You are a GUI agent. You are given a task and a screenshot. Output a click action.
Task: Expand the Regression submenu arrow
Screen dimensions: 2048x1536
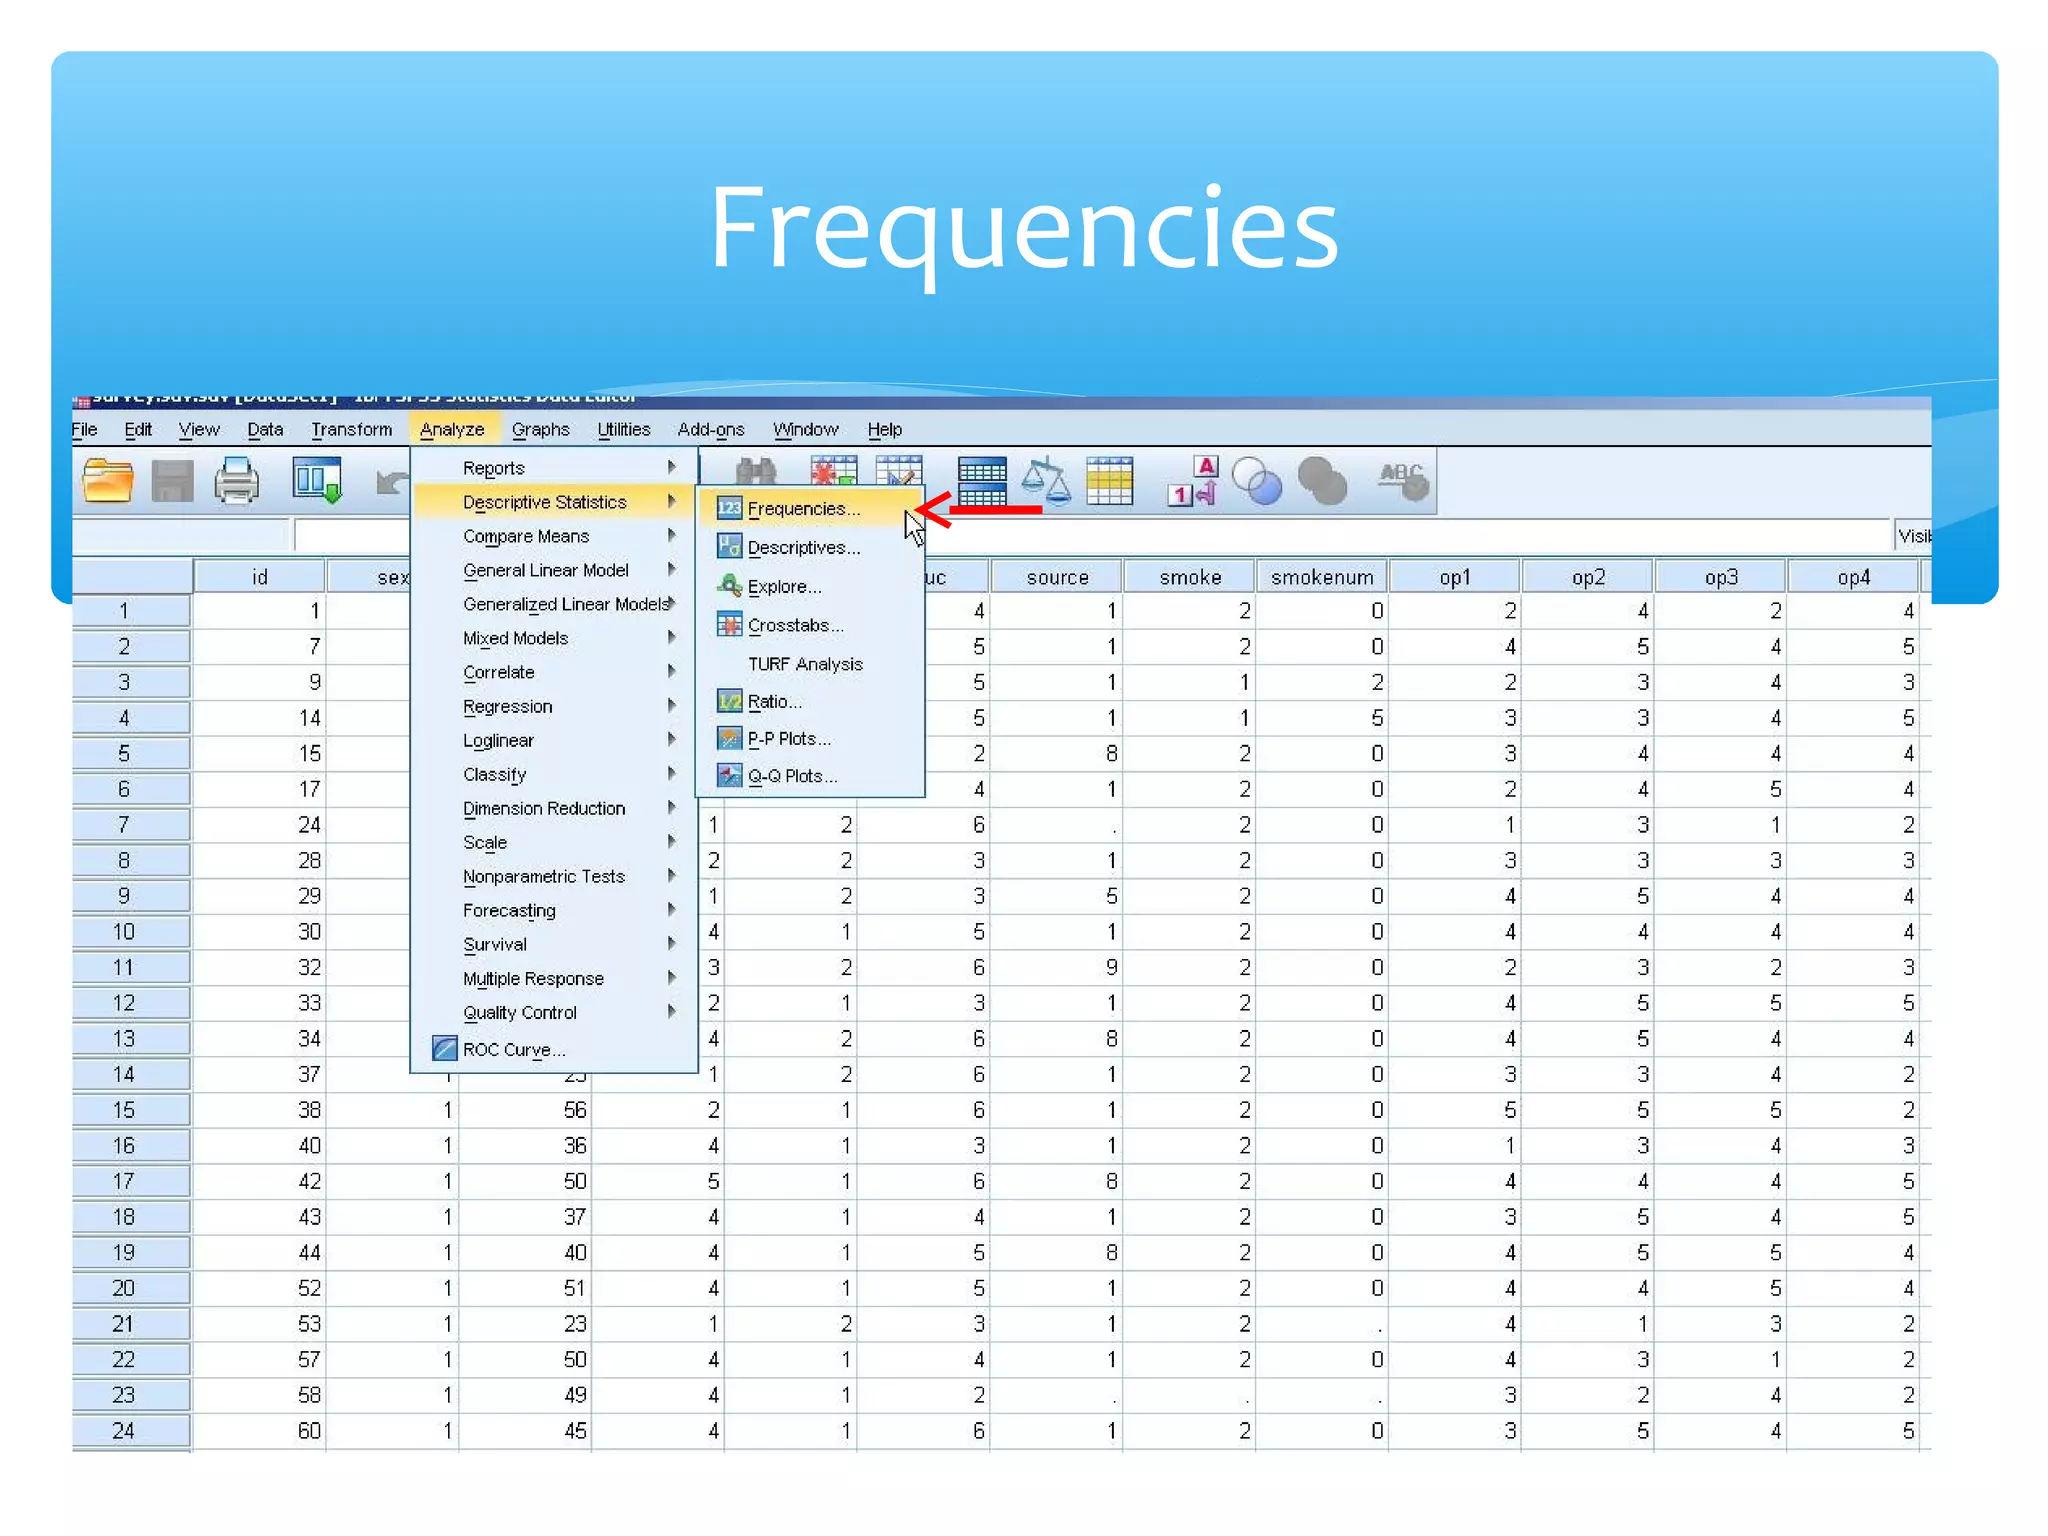coord(672,705)
